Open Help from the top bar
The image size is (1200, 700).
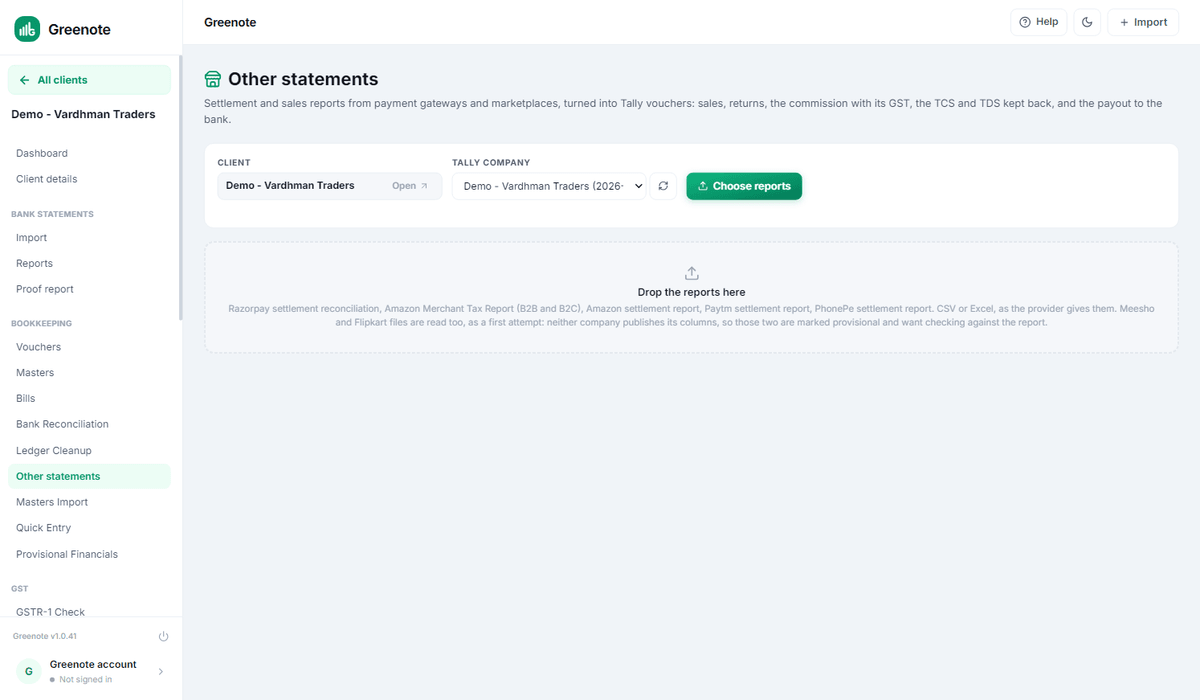point(1038,22)
